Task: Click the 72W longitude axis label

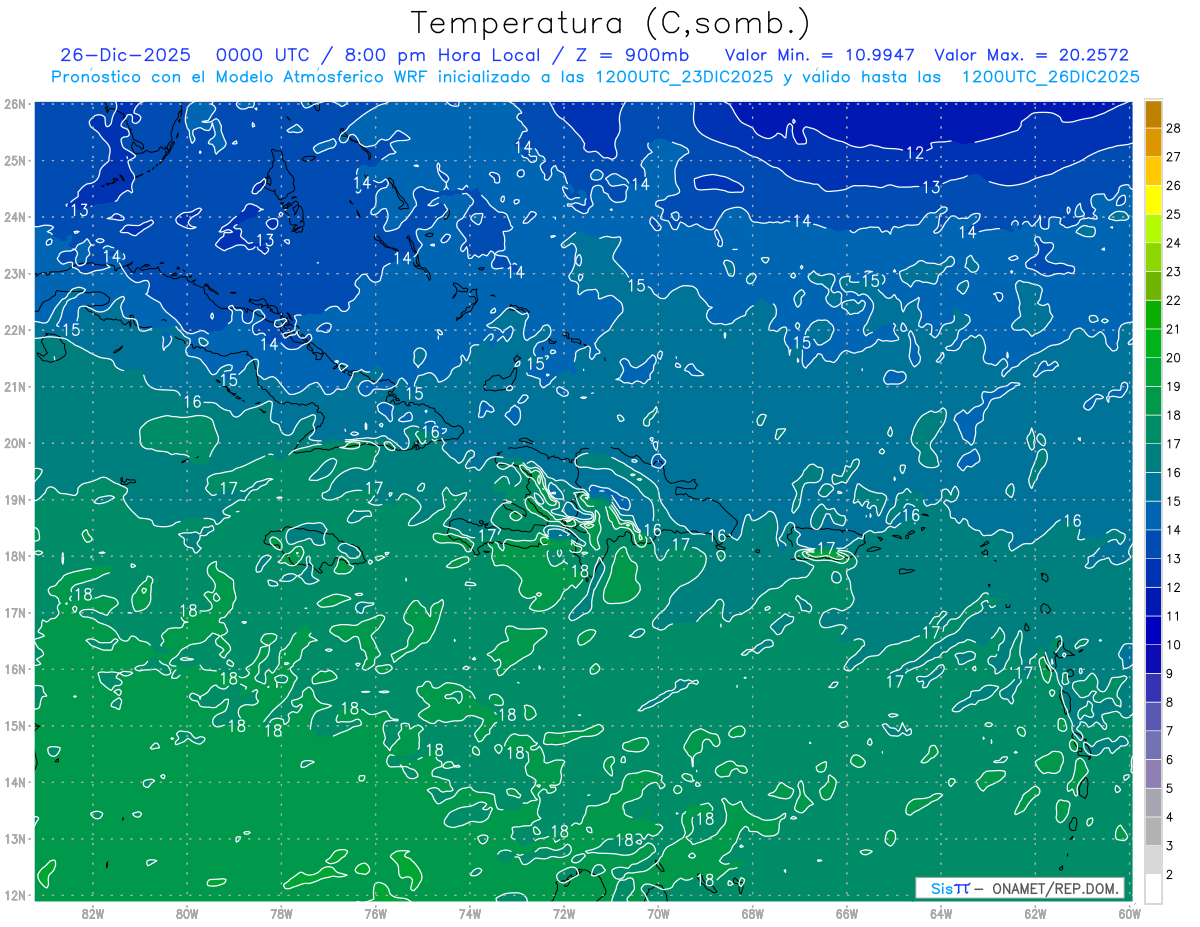Action: click(x=564, y=913)
